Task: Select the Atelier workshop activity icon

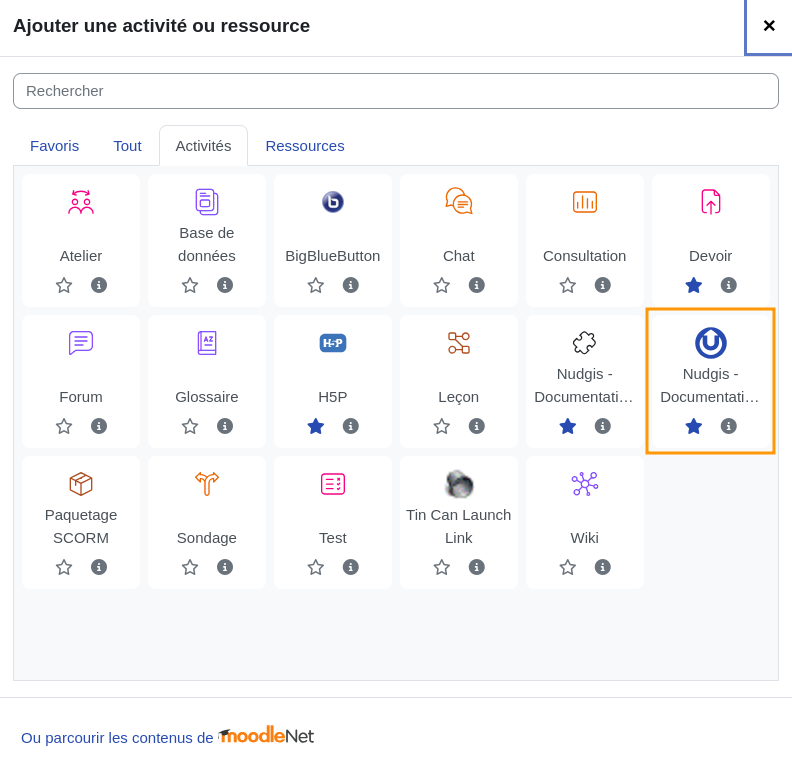Action: tap(81, 202)
